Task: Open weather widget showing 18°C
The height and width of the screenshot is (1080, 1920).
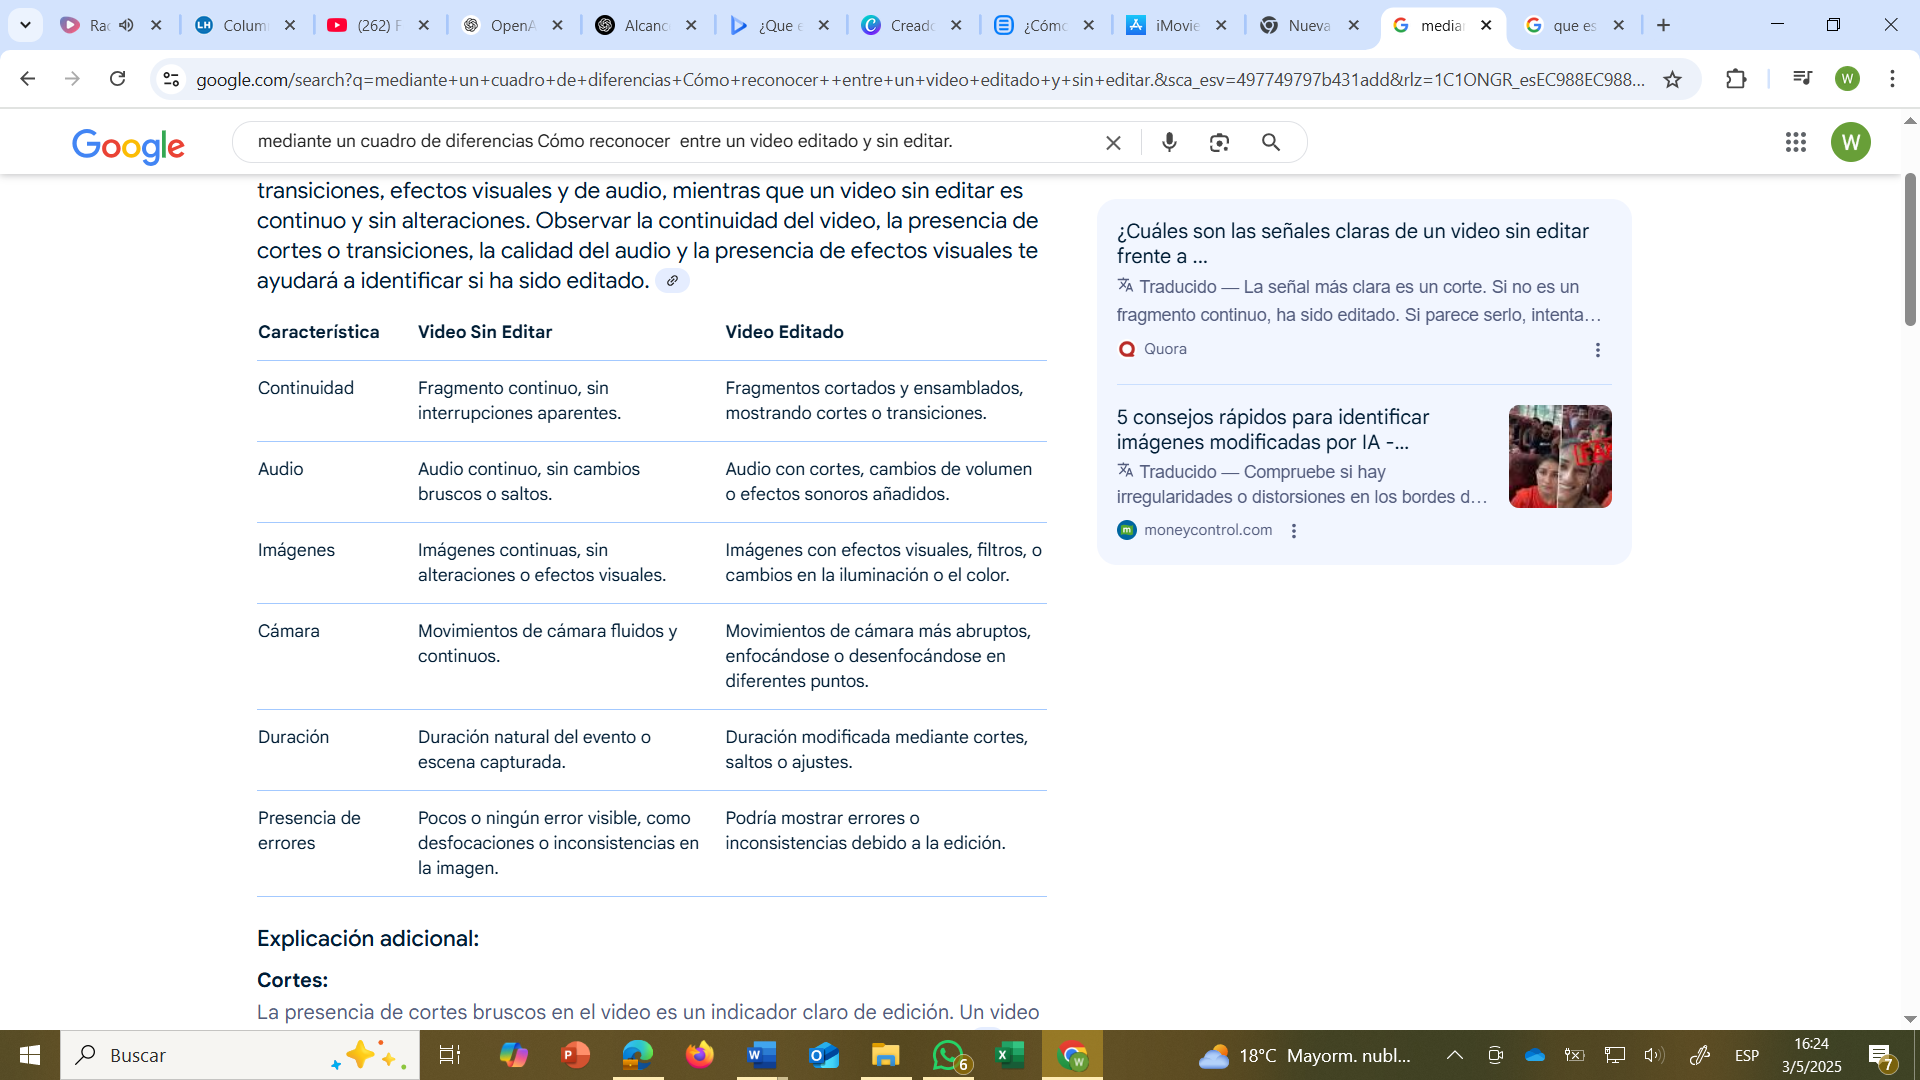Action: pos(1305,1055)
